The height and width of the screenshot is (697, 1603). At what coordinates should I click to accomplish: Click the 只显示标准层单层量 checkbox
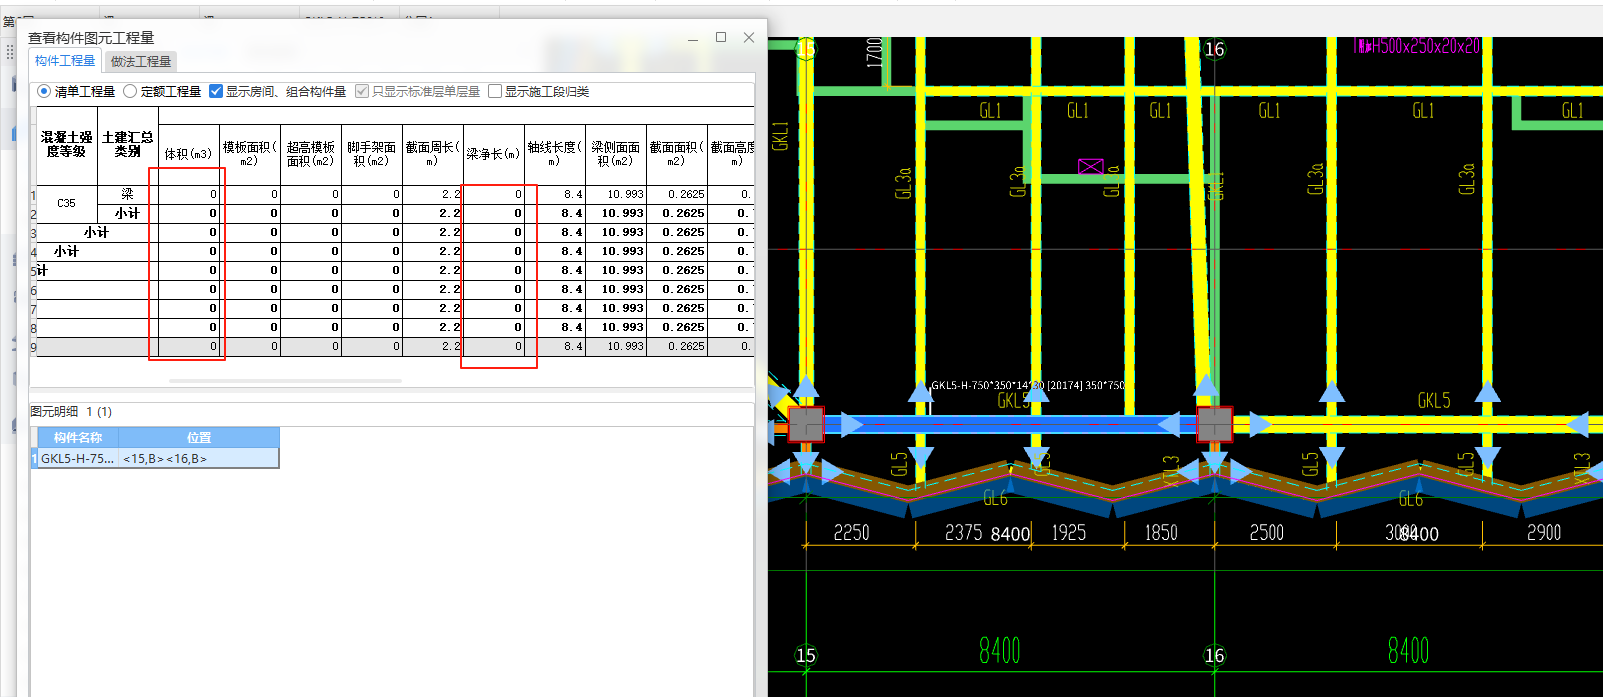[362, 91]
